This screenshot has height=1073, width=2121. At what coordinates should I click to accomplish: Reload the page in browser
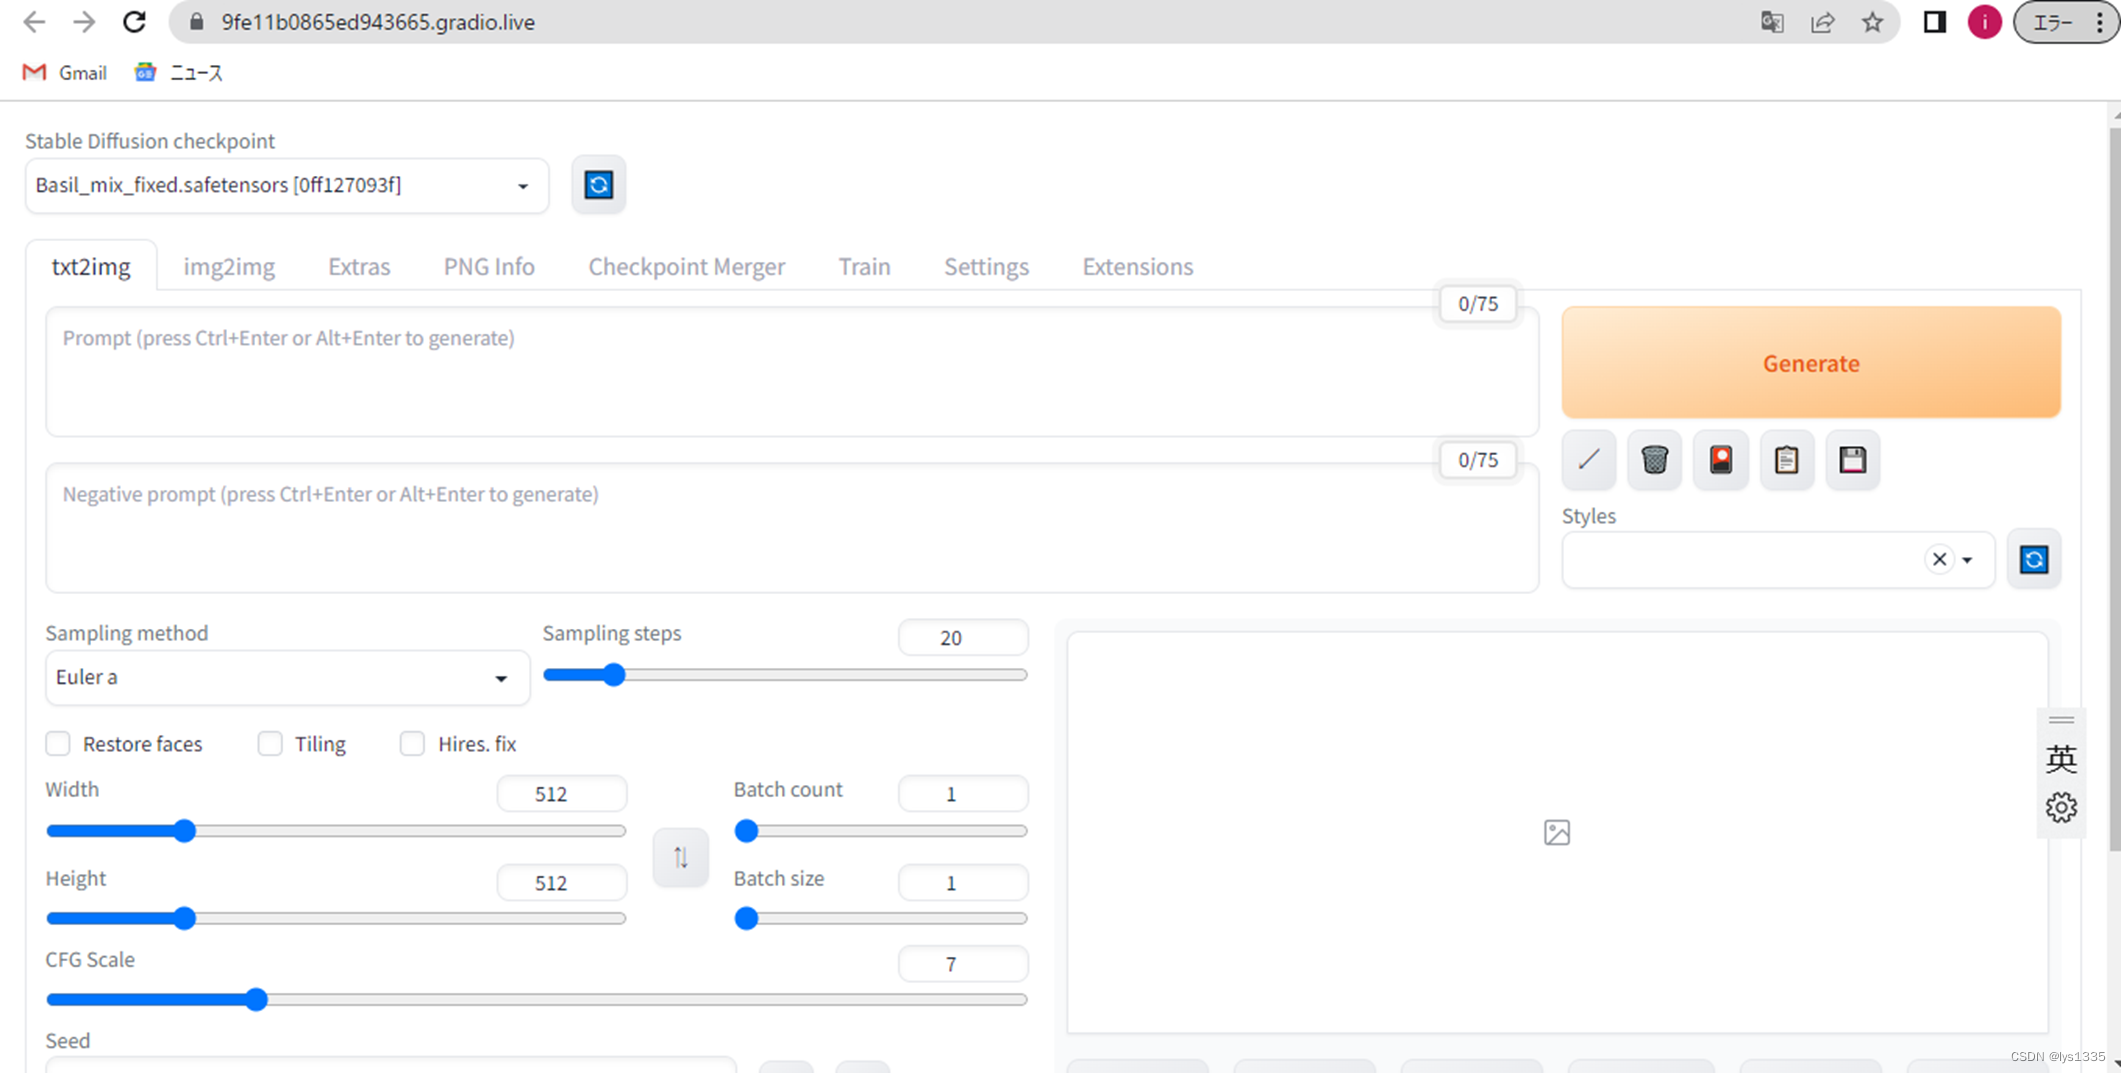coord(134,22)
